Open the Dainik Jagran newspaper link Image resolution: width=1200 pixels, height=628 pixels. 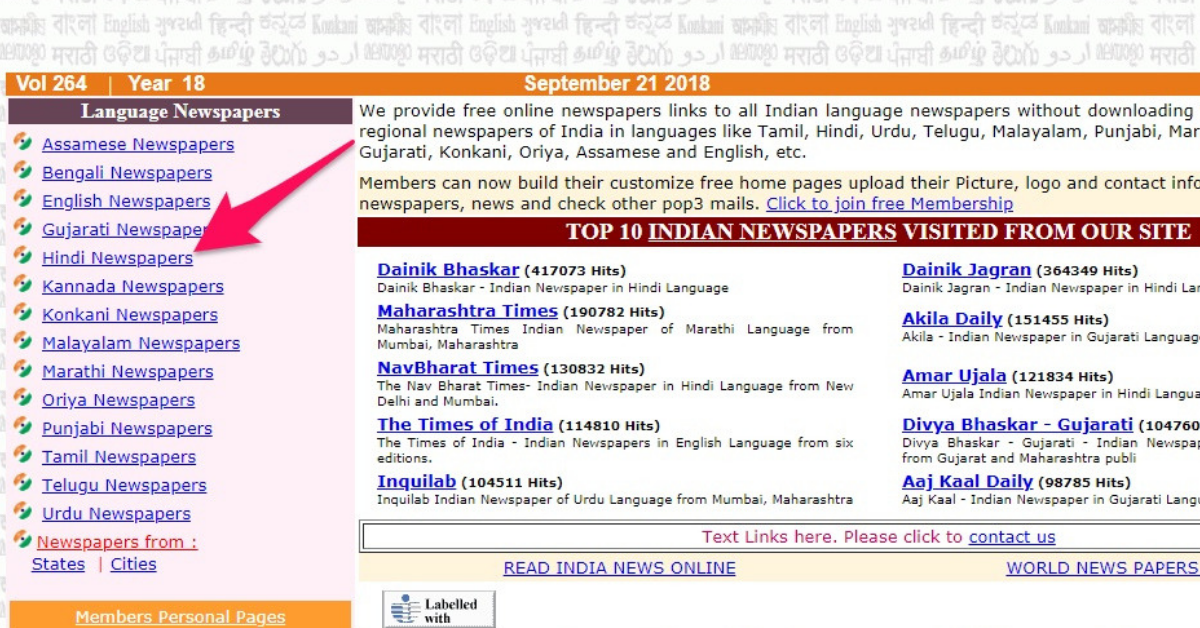(x=966, y=270)
